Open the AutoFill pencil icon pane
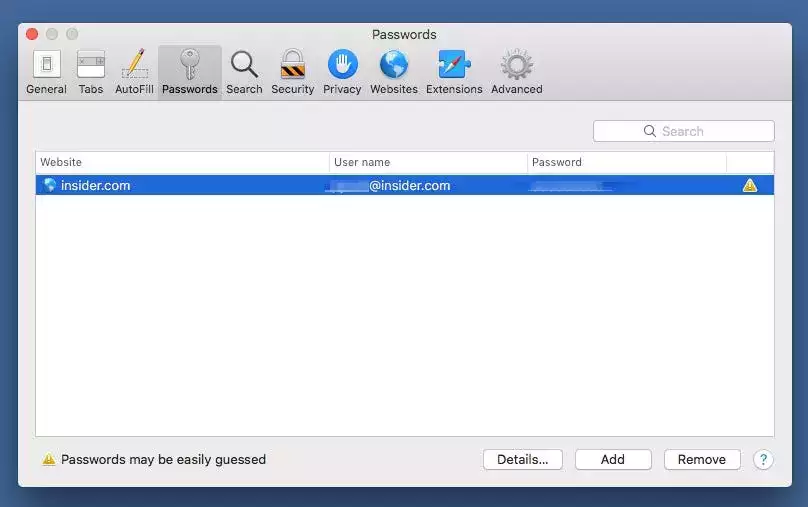 tap(133, 72)
